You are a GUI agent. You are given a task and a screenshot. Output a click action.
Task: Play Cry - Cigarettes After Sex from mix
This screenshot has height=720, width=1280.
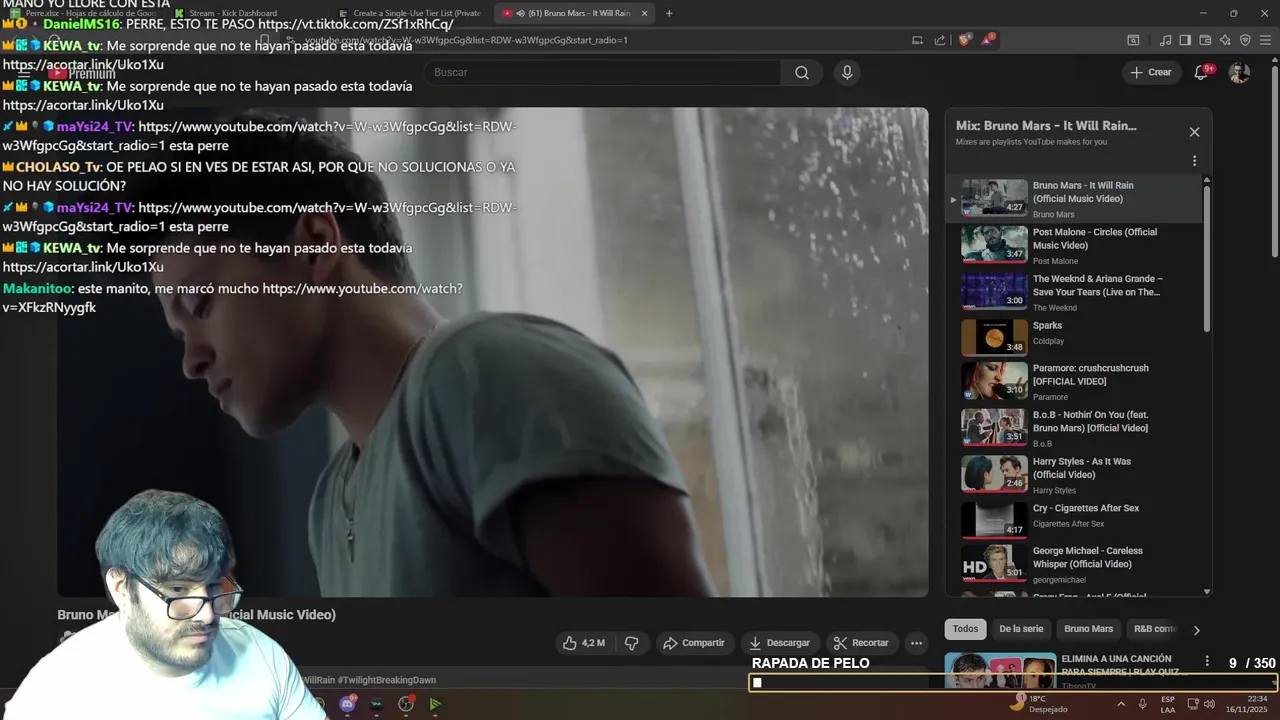(1073, 519)
